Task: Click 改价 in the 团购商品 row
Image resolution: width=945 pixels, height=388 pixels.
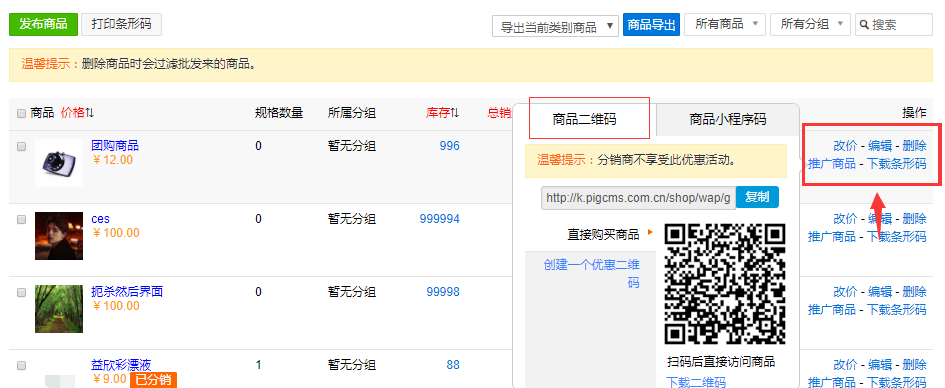Action: coord(845,146)
